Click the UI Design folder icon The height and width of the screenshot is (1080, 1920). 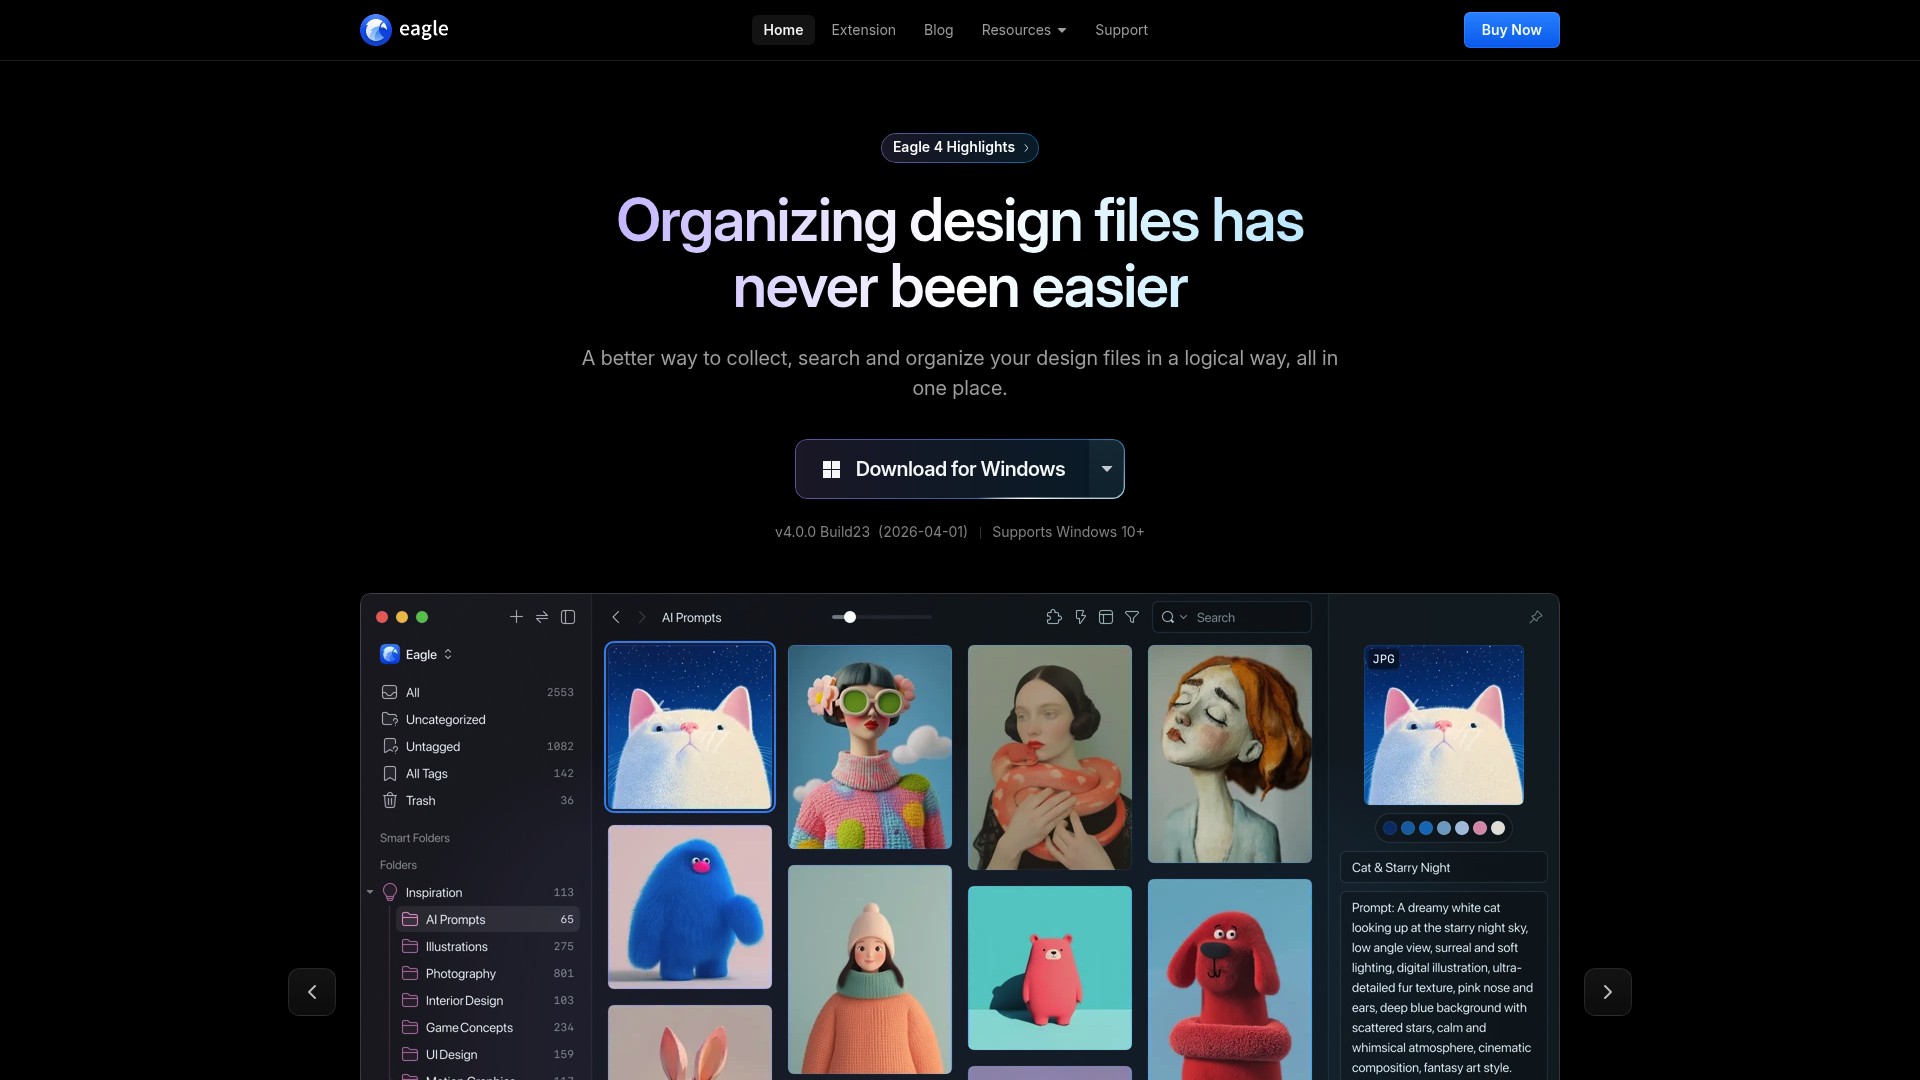(x=410, y=1054)
